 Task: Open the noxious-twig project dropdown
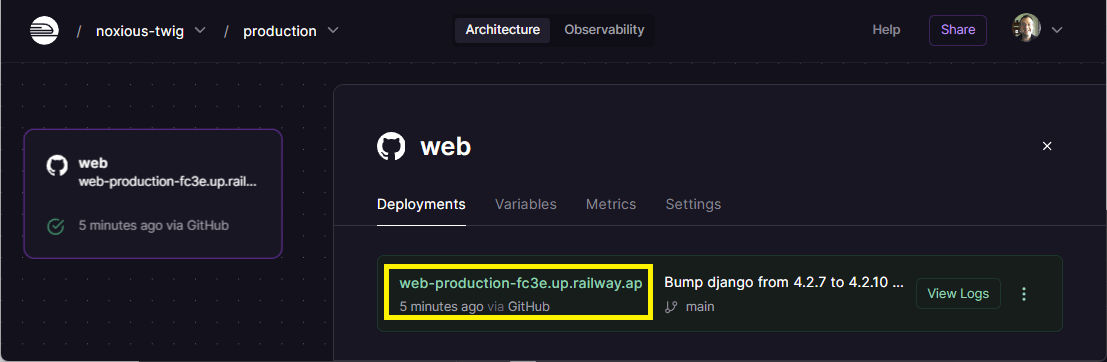151,31
